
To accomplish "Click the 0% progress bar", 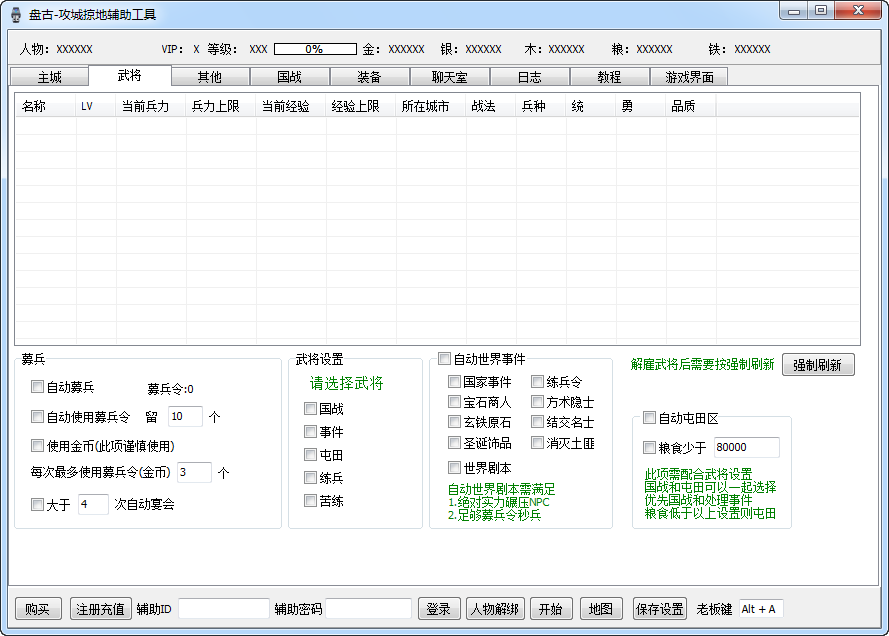I will (313, 48).
